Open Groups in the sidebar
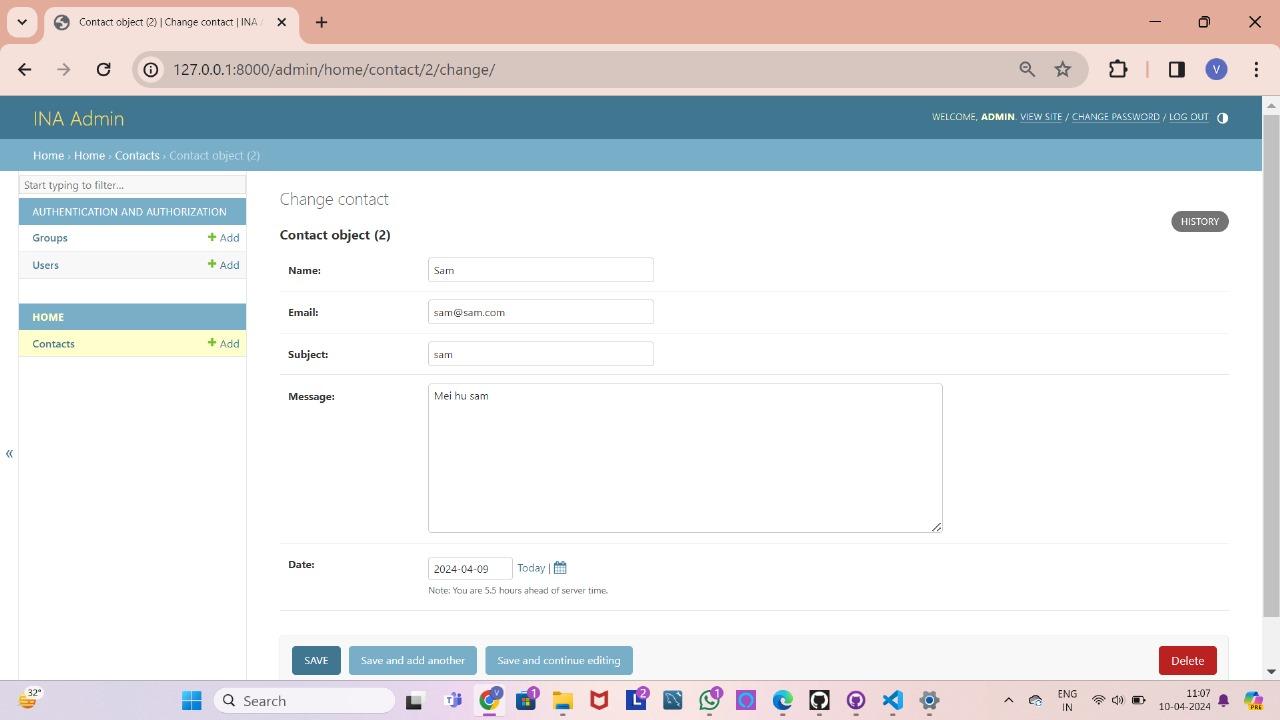The width and height of the screenshot is (1280, 720). pyautogui.click(x=50, y=238)
